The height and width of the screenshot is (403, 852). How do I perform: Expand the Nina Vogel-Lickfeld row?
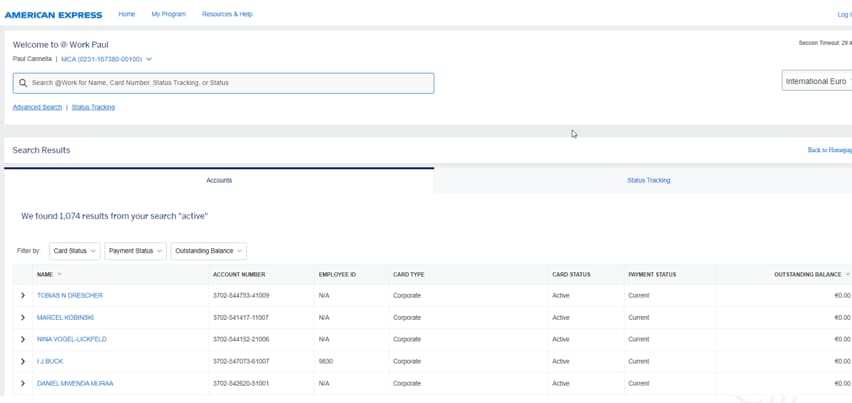click(x=23, y=340)
